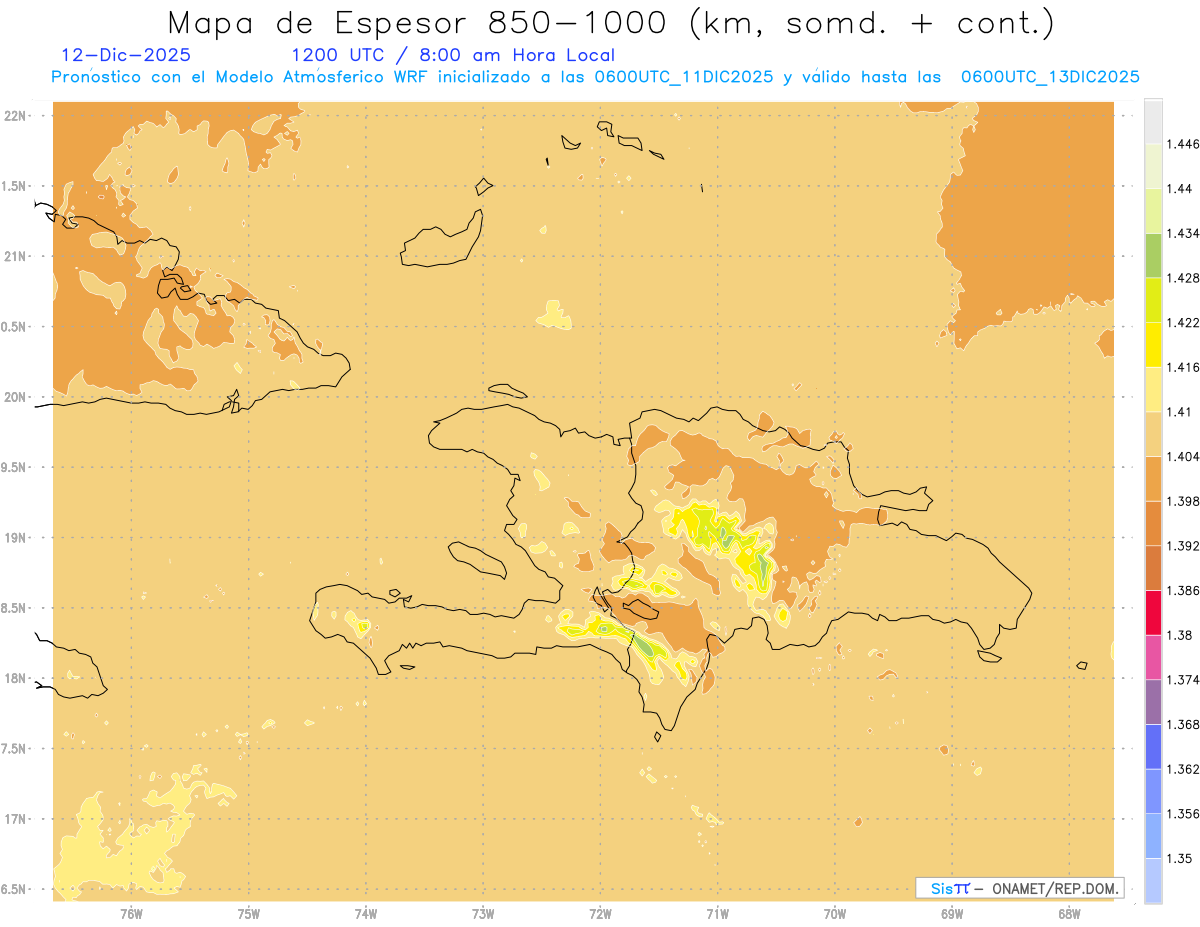Click the latitude label '22N'
The width and height of the screenshot is (1200, 927).
coord(14,116)
